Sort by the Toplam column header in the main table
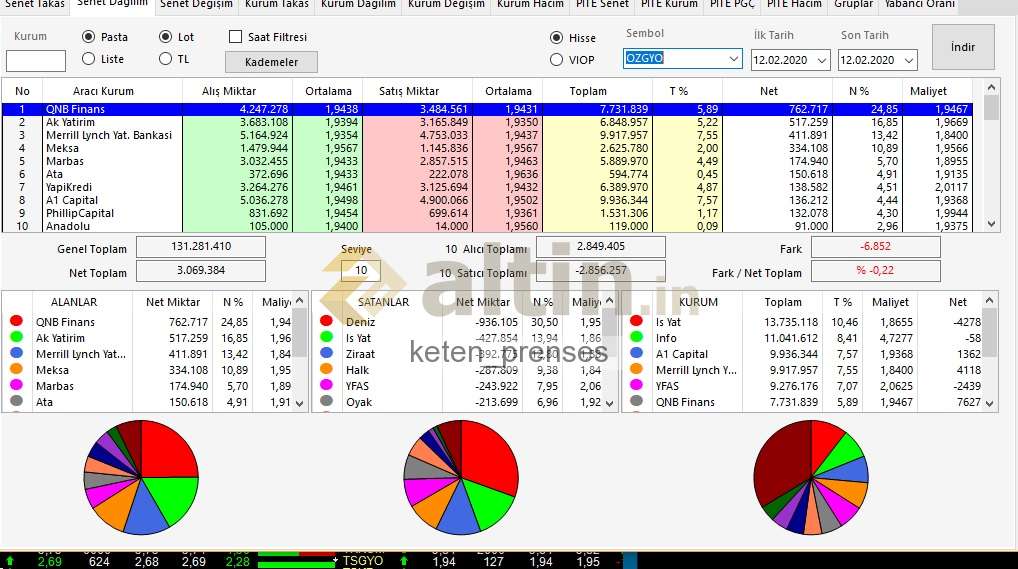Viewport: 1018px width, 569px height. pos(588,91)
